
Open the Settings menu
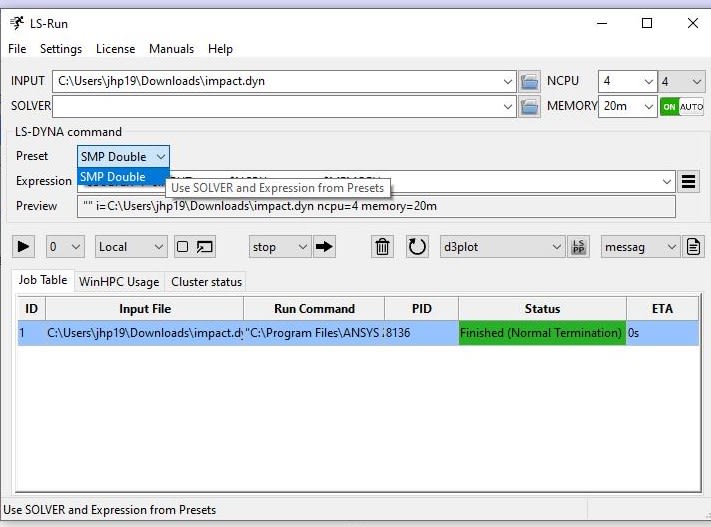point(61,49)
